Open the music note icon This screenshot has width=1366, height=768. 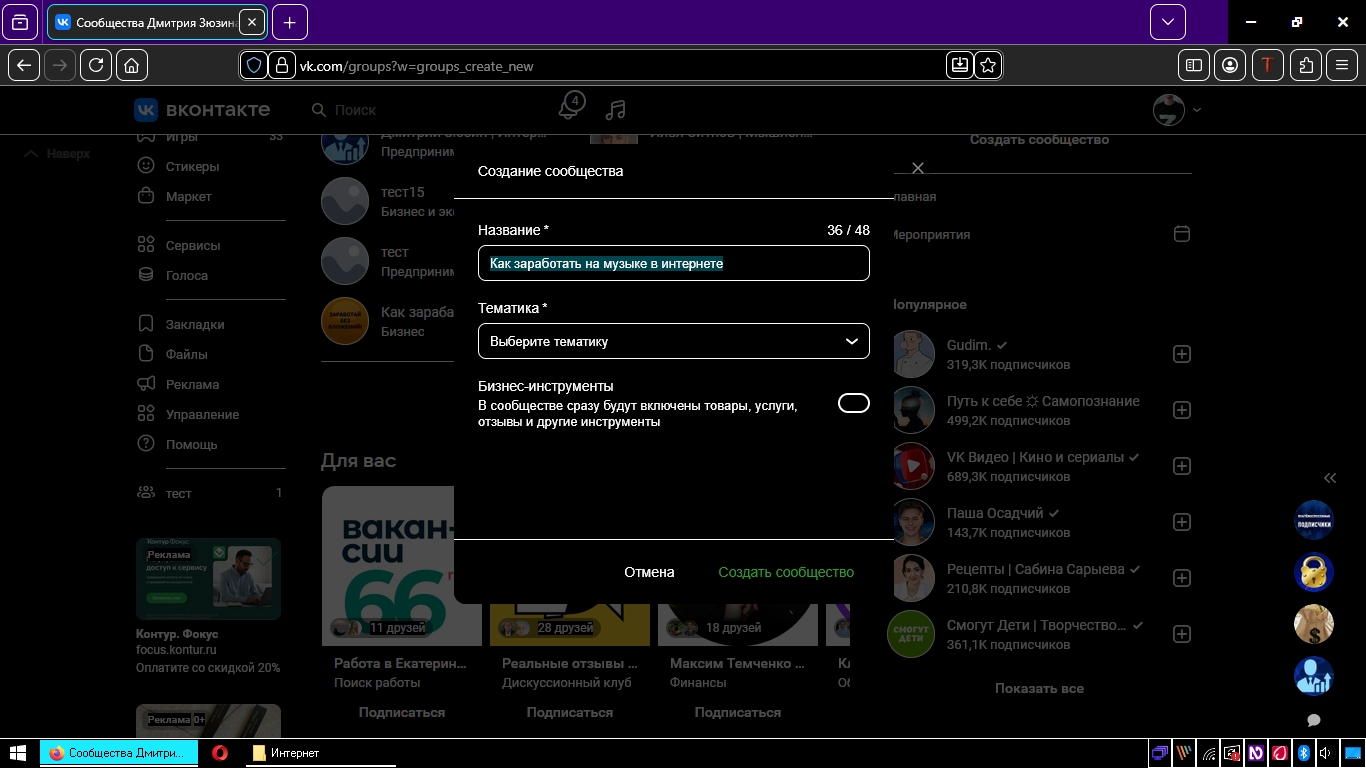coord(616,110)
